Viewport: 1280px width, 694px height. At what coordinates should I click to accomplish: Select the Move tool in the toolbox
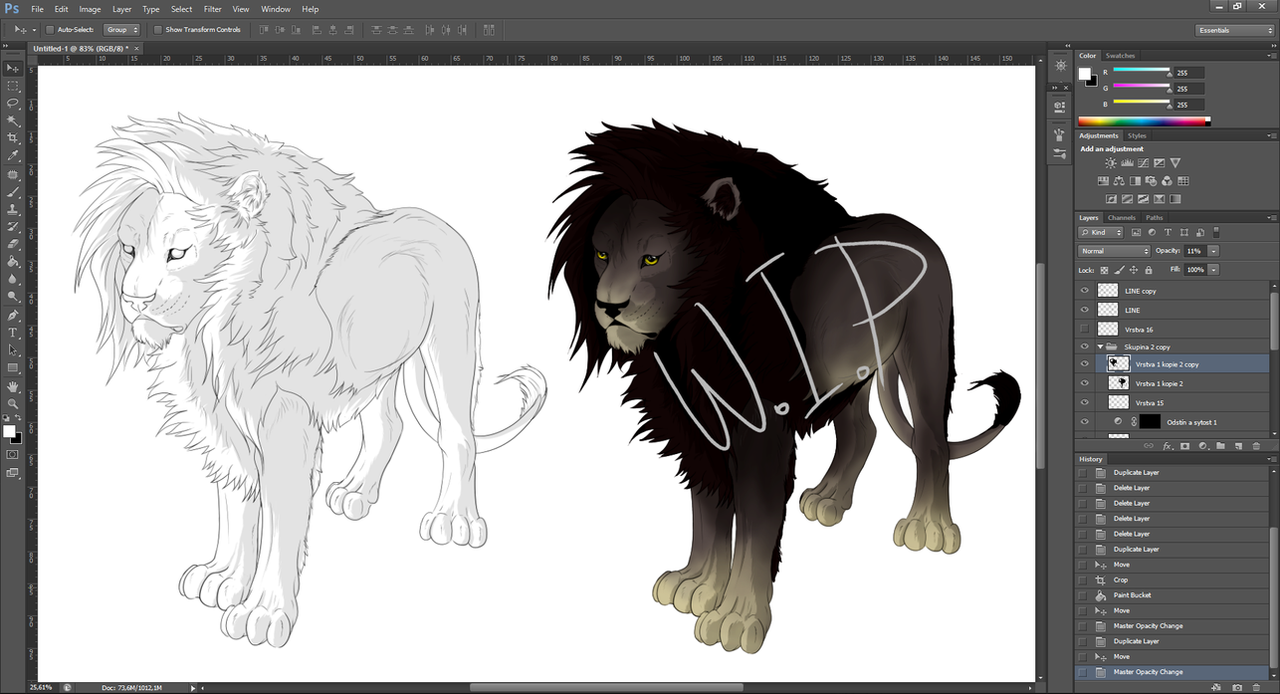[13, 68]
